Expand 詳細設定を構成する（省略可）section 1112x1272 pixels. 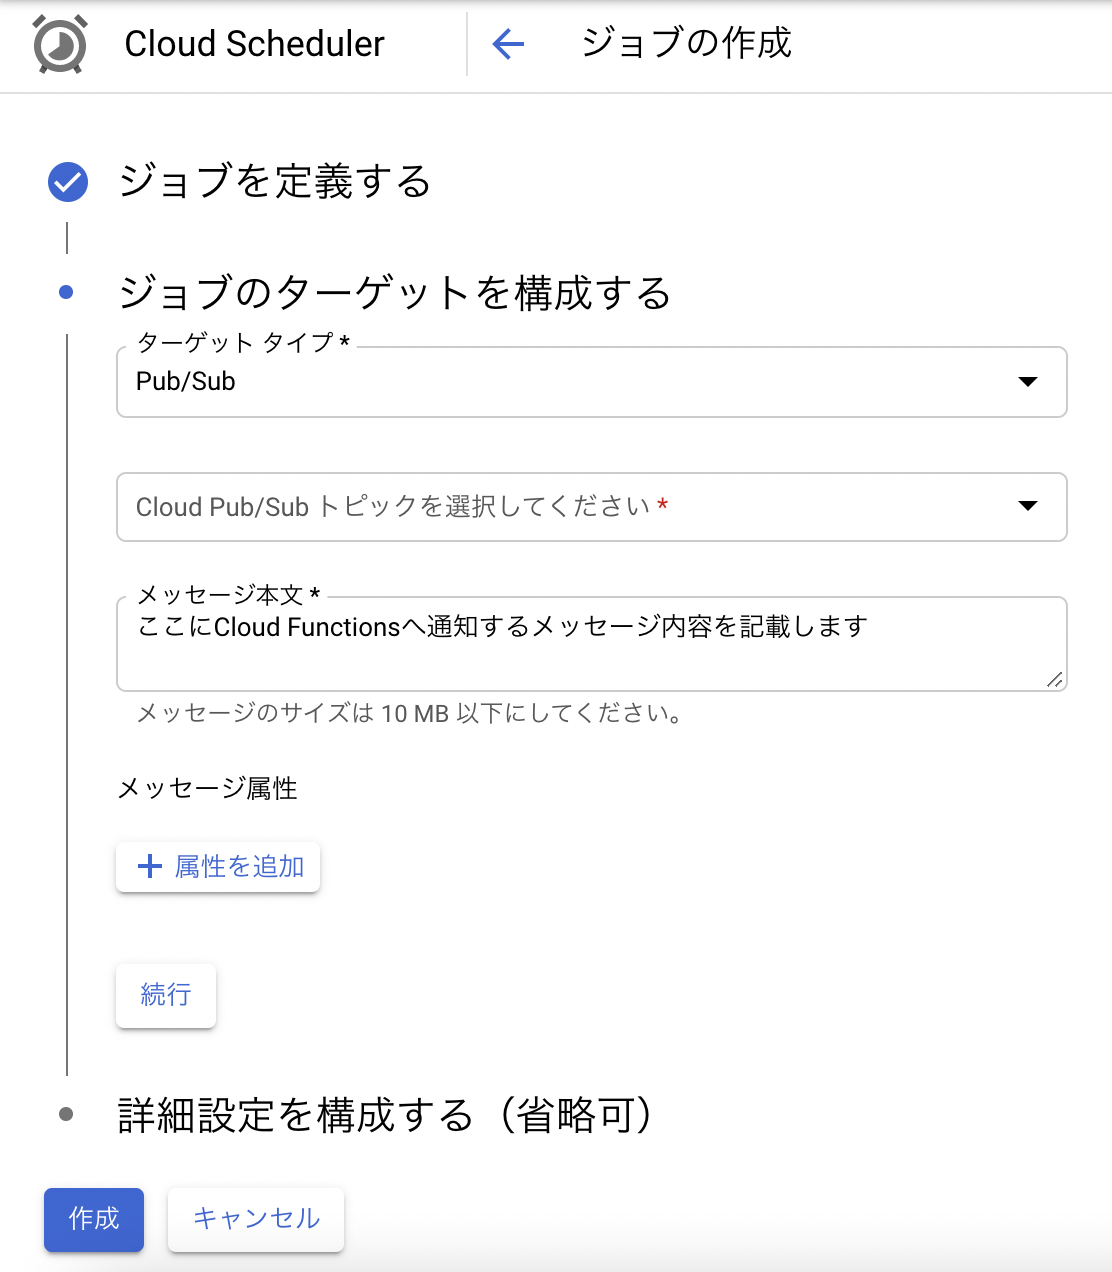coord(386,1114)
